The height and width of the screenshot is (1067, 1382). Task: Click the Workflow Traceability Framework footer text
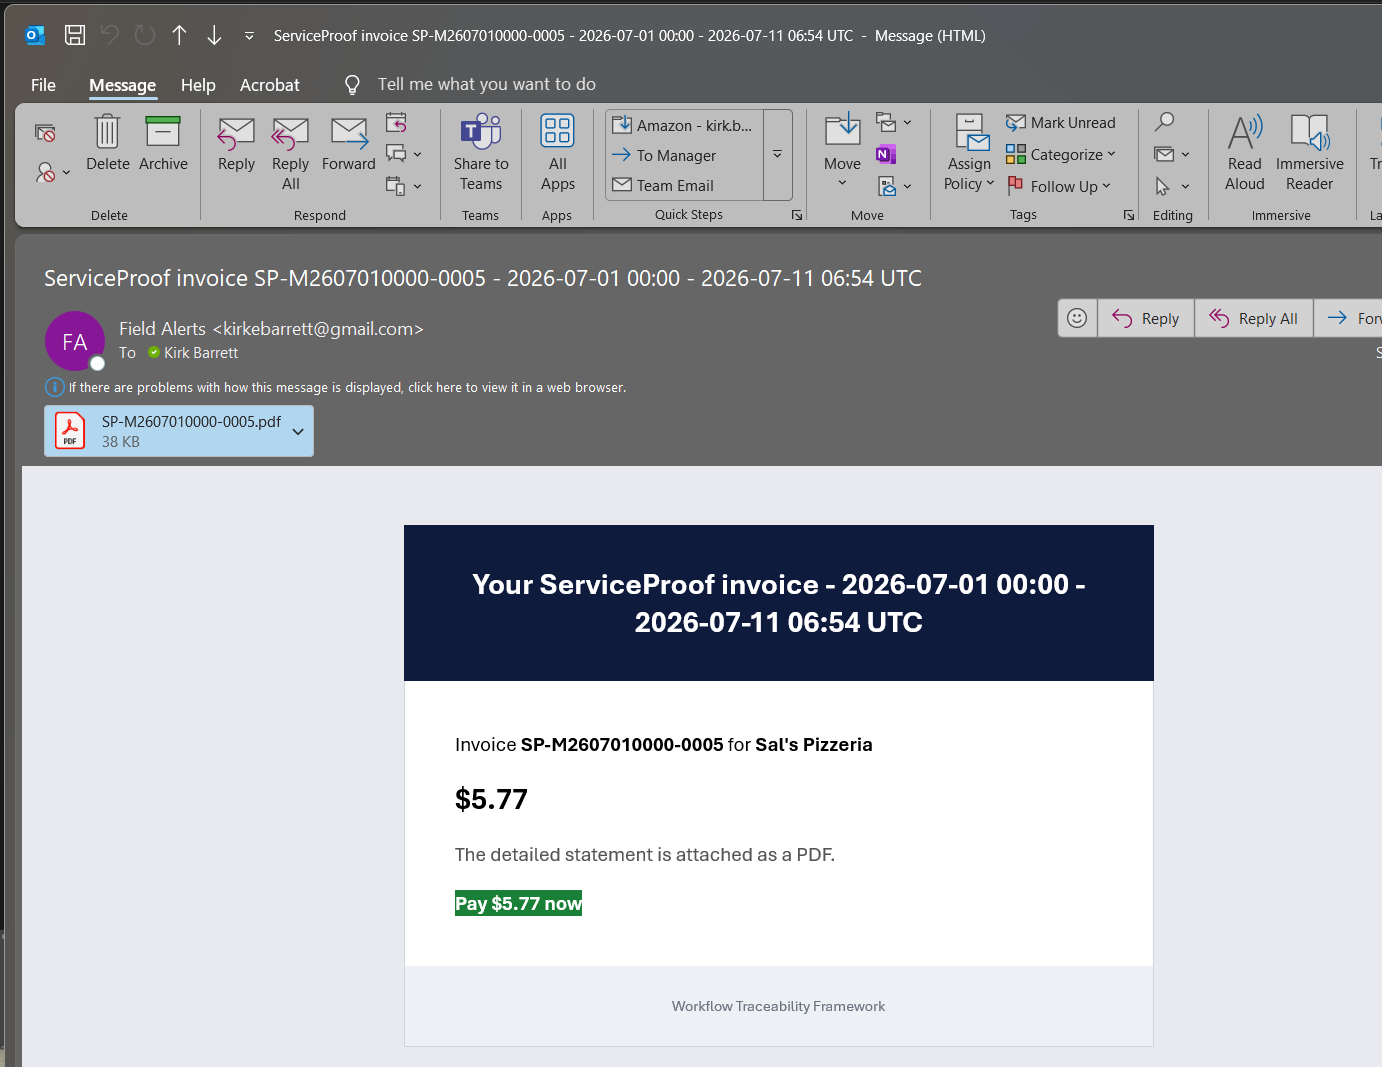click(x=778, y=1006)
